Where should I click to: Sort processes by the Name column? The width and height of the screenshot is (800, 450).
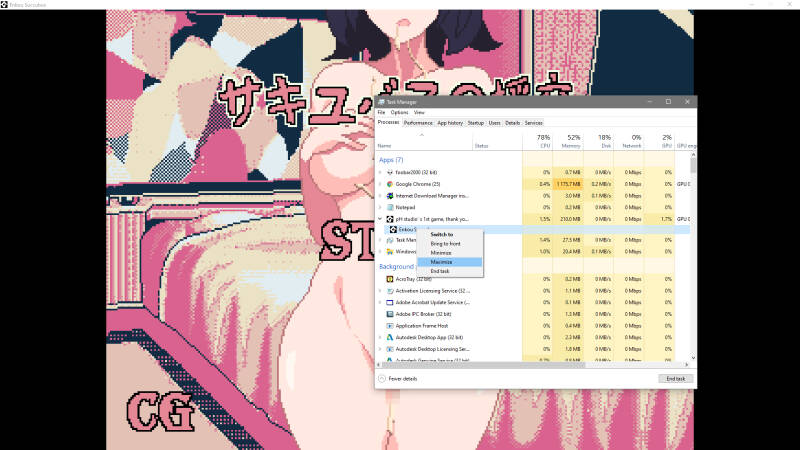point(424,141)
